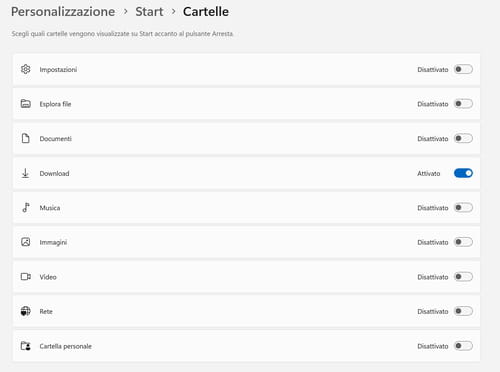Click the Video row label
Viewport: 500px width, 372px height.
(48, 277)
